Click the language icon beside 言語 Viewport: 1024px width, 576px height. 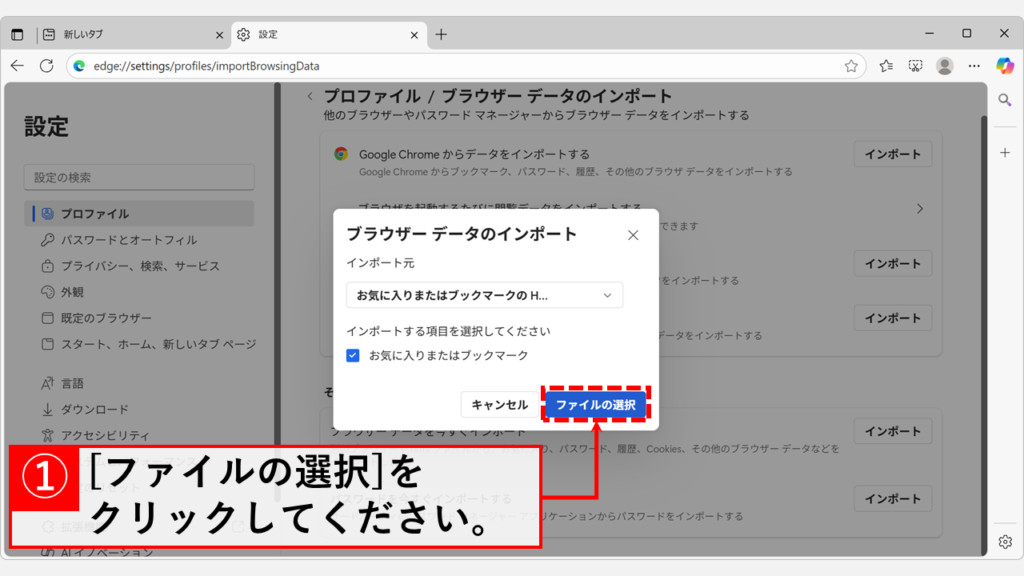pyautogui.click(x=47, y=383)
